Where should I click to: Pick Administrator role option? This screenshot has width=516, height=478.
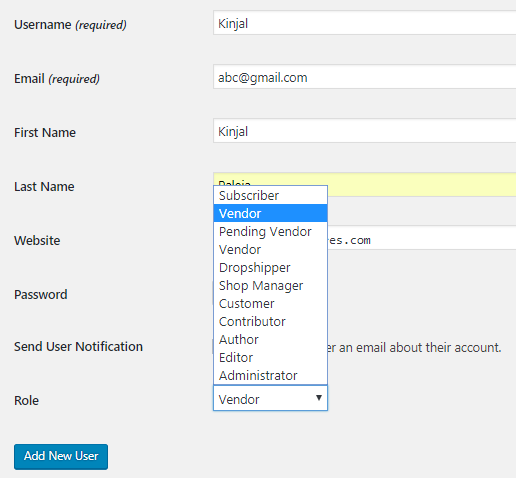[x=270, y=375]
